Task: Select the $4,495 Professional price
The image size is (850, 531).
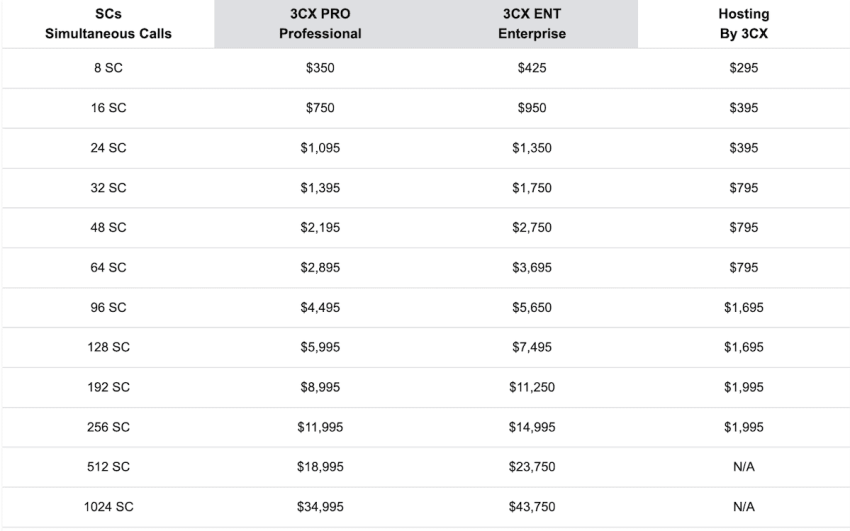Action: (320, 308)
